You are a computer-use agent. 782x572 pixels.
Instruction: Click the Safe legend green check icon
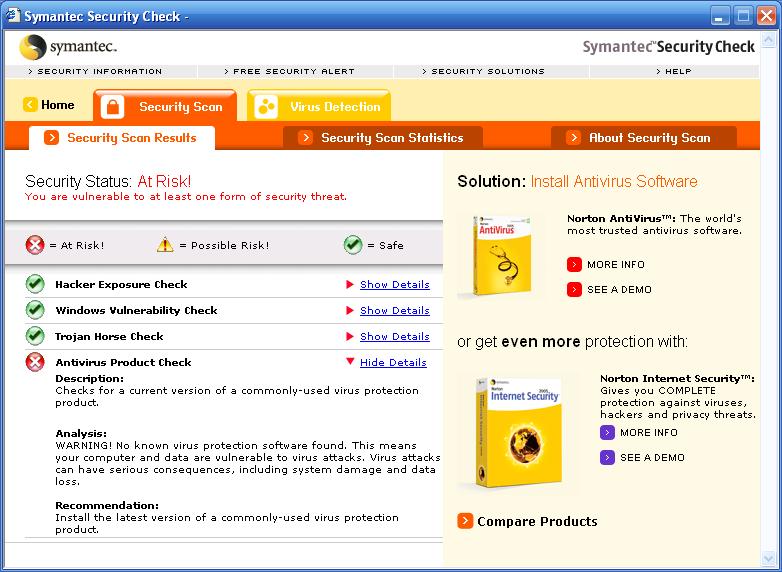pyautogui.click(x=353, y=245)
